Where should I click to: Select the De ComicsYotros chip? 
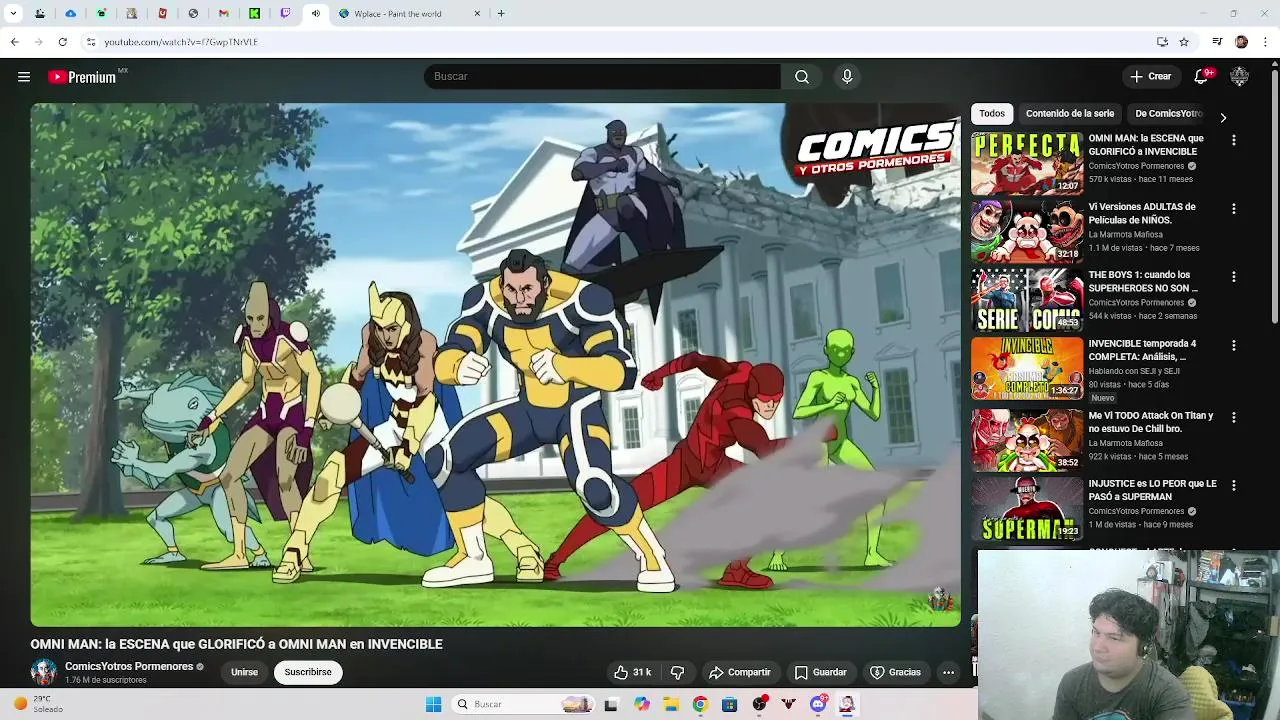coord(1168,114)
